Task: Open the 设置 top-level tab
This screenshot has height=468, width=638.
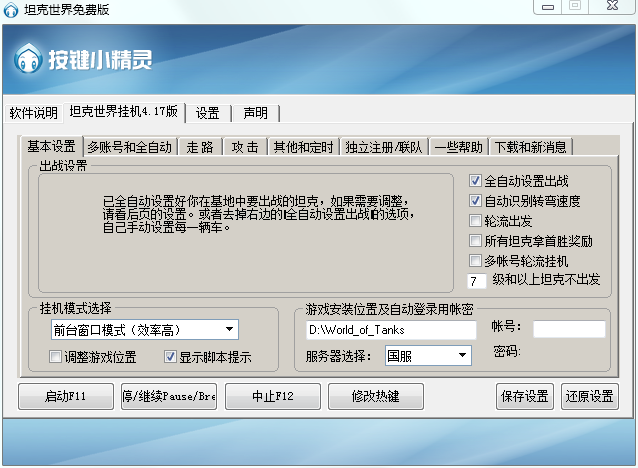Action: coord(207,112)
